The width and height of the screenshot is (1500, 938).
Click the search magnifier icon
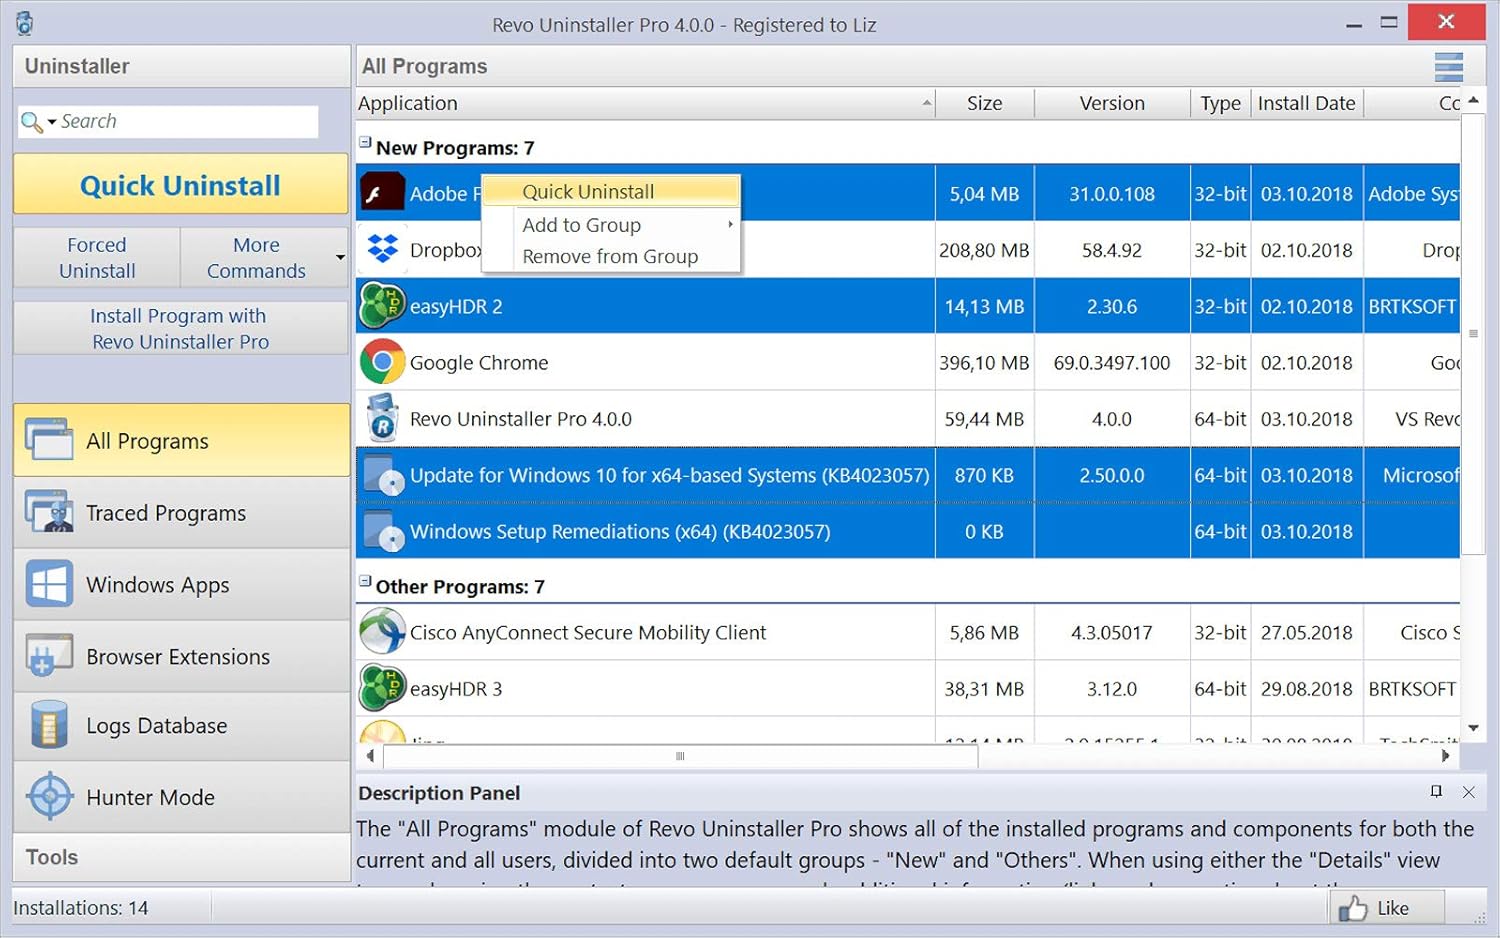tap(31, 122)
